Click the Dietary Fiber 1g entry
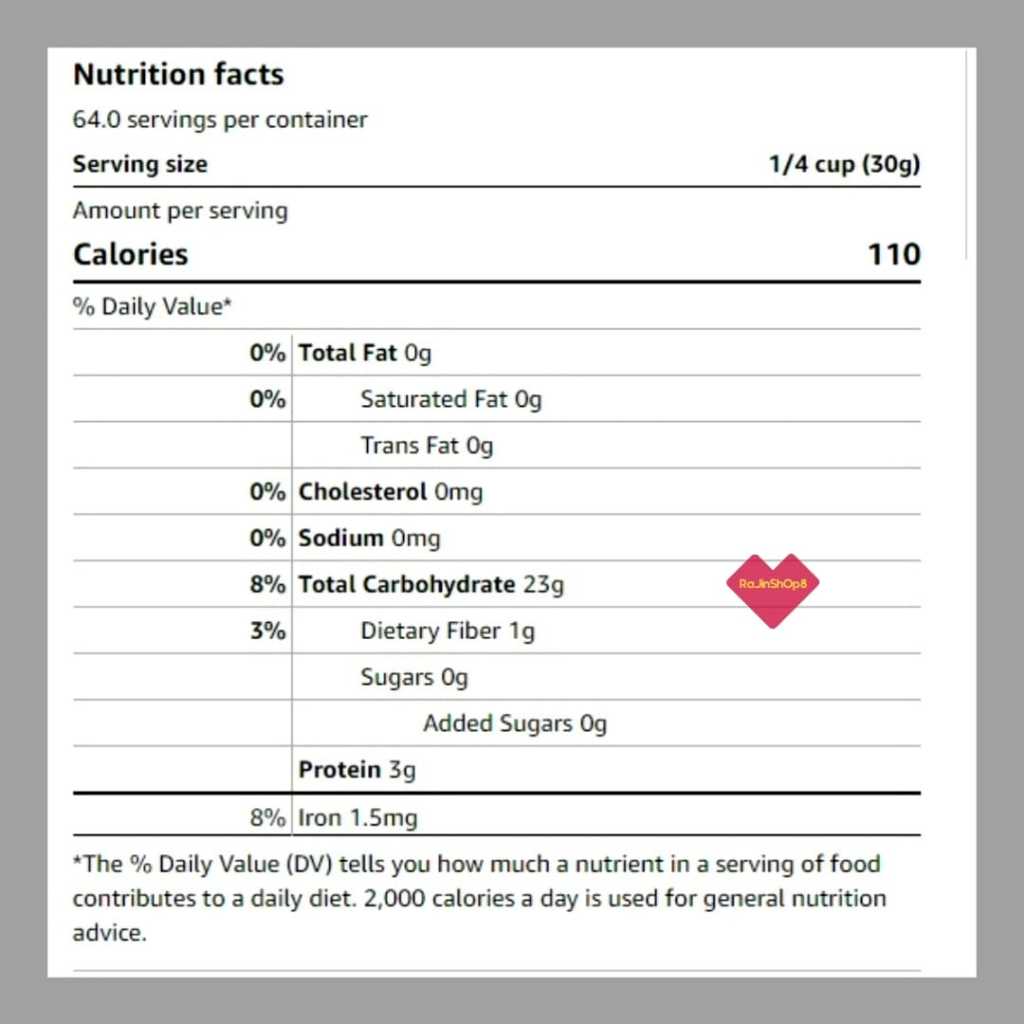Image resolution: width=1024 pixels, height=1024 pixels. 448,631
